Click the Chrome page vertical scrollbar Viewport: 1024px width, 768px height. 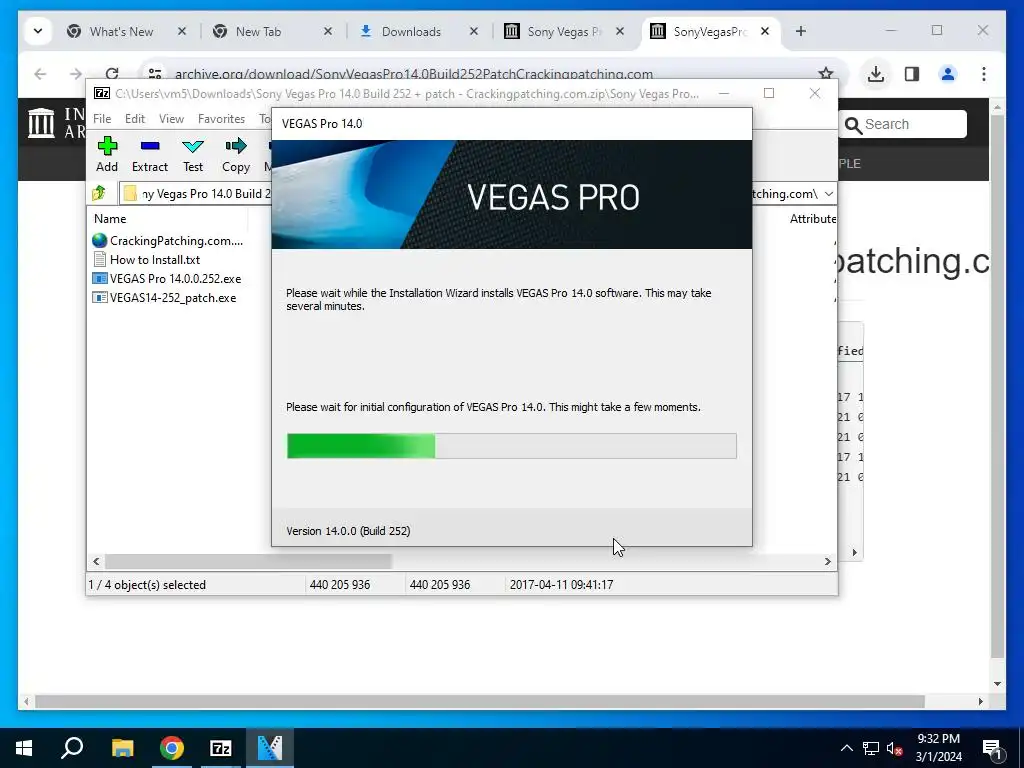click(x=997, y=385)
